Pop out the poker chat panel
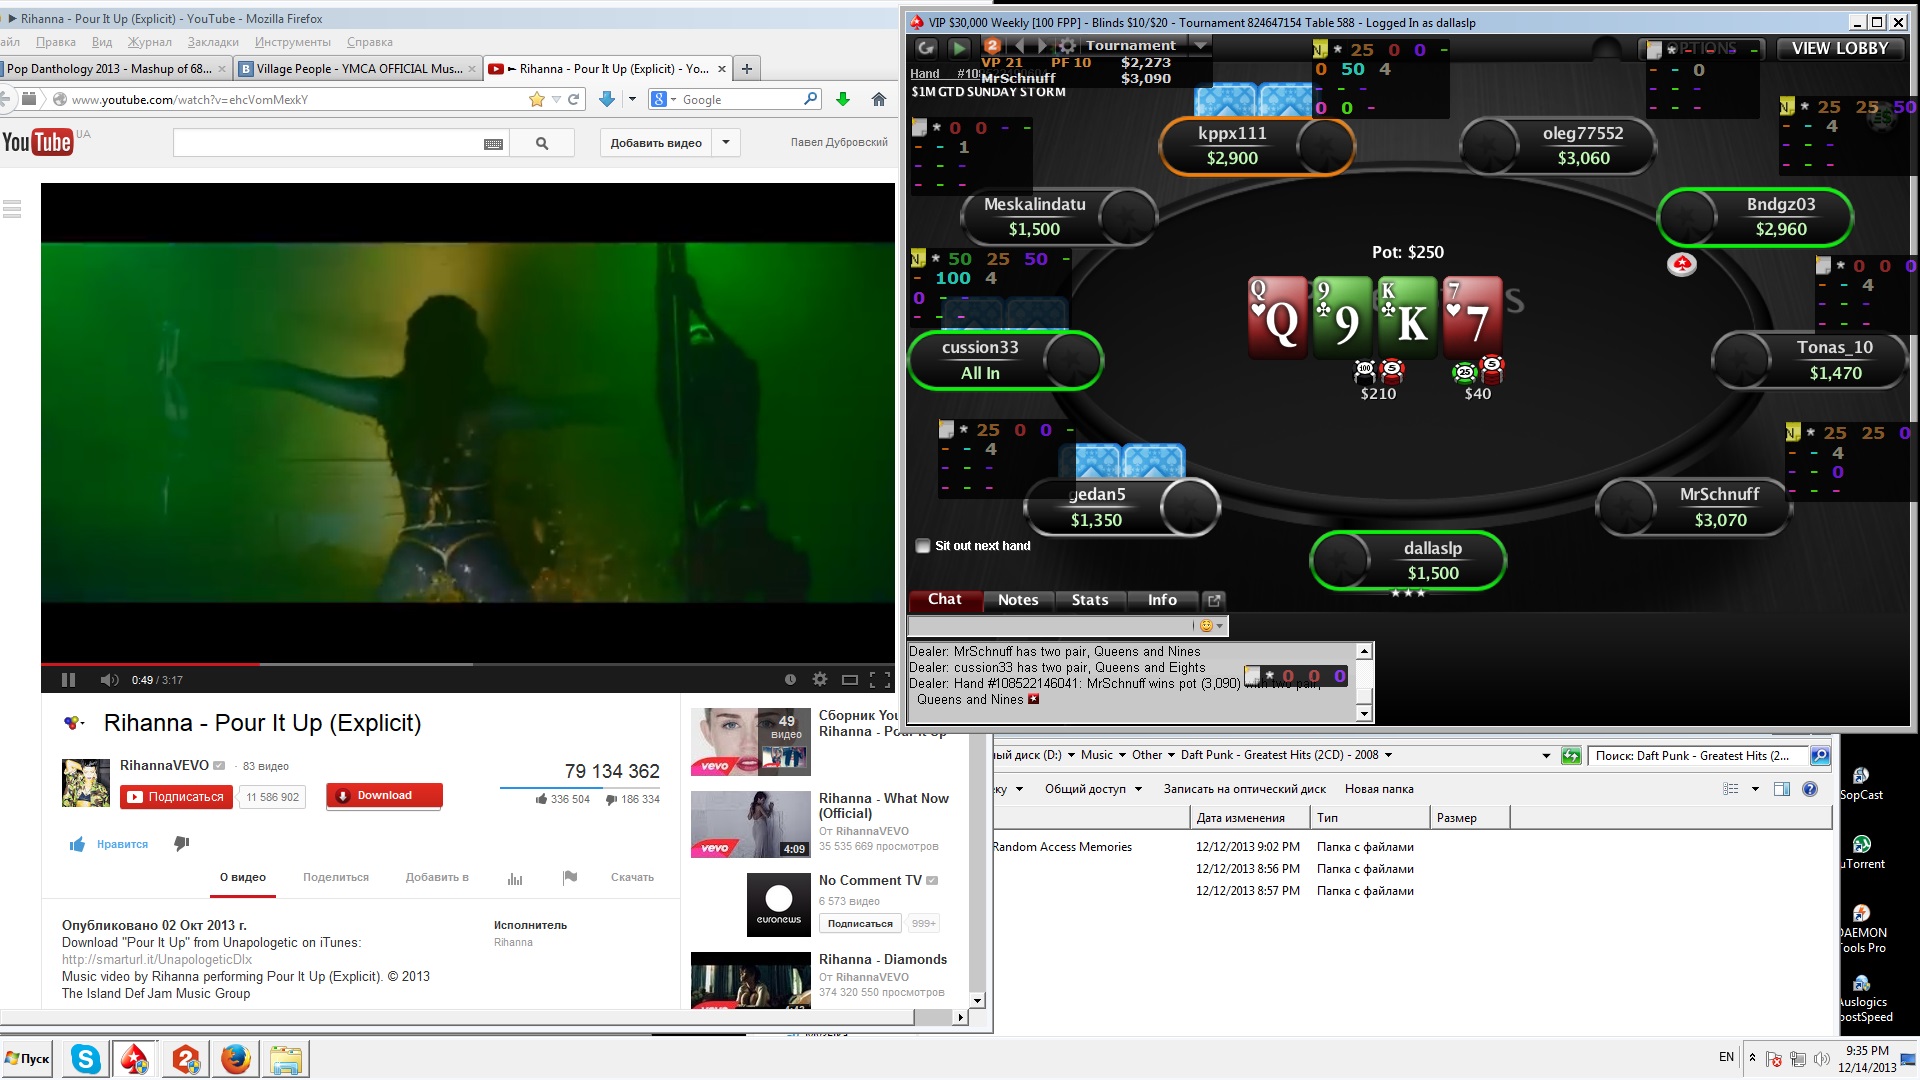This screenshot has width=1920, height=1080. point(1214,600)
